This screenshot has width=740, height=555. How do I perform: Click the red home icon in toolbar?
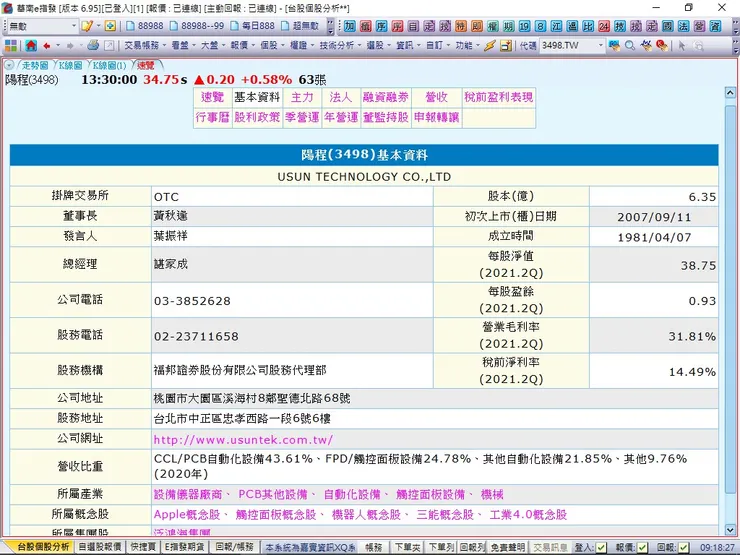(x=31, y=45)
